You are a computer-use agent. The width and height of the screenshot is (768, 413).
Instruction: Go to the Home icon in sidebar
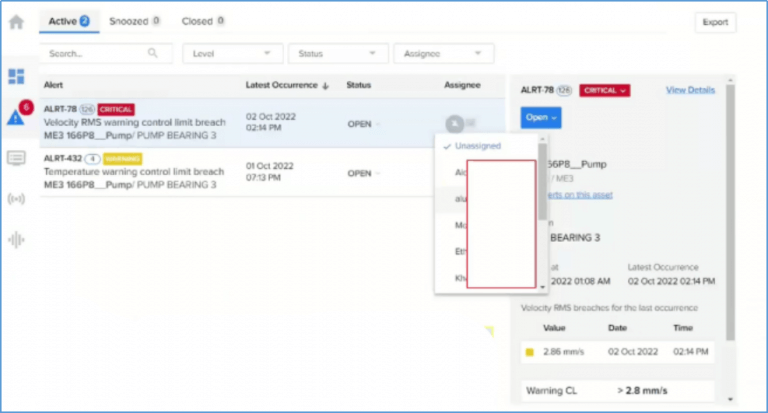16,22
